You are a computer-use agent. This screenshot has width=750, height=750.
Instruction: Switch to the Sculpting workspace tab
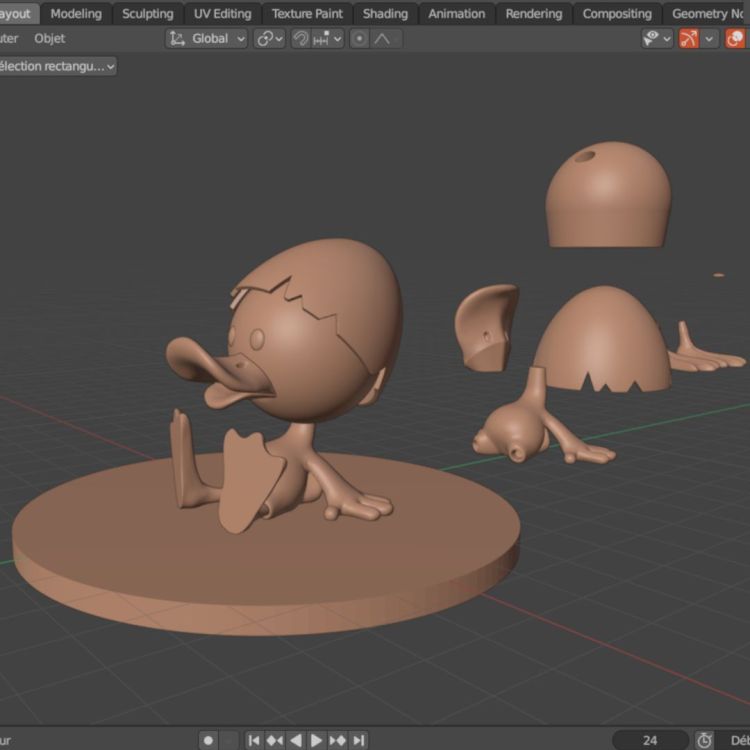[147, 14]
